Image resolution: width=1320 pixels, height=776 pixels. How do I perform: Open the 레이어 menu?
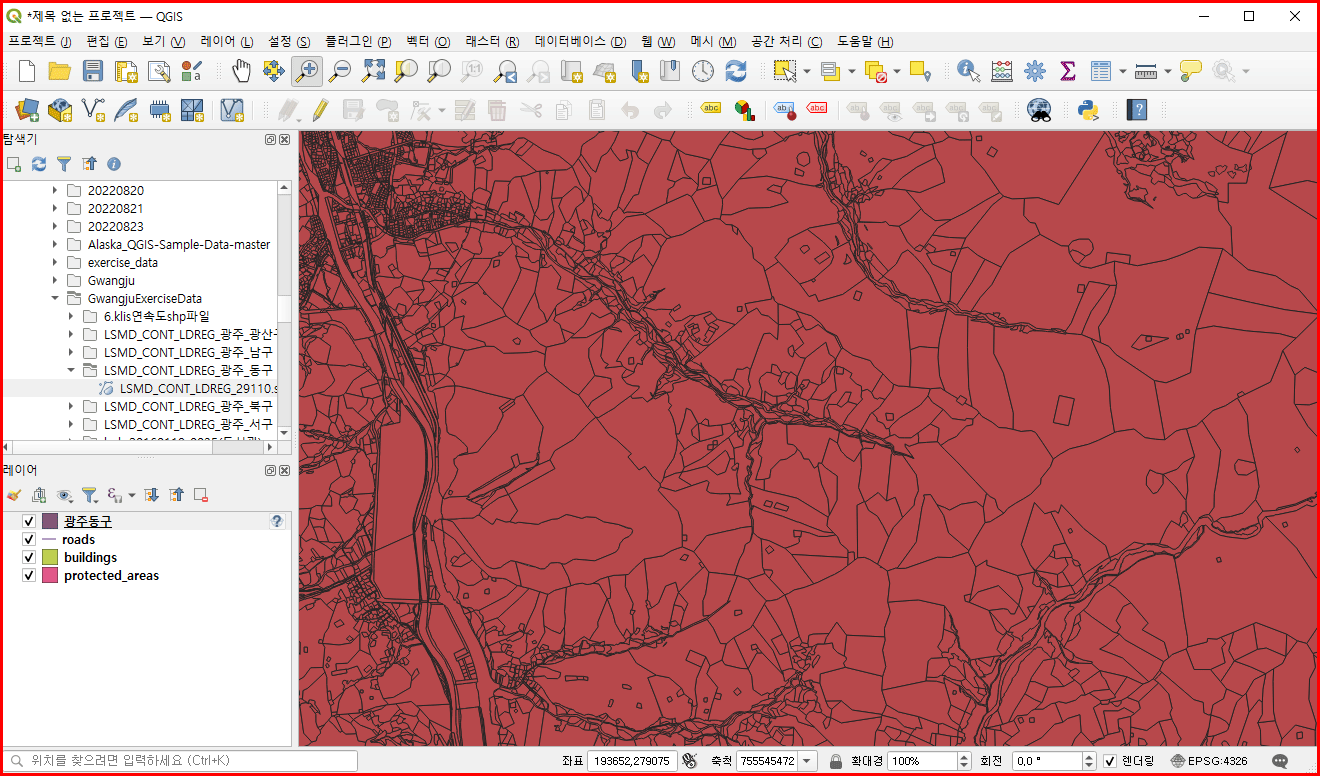[x=227, y=41]
